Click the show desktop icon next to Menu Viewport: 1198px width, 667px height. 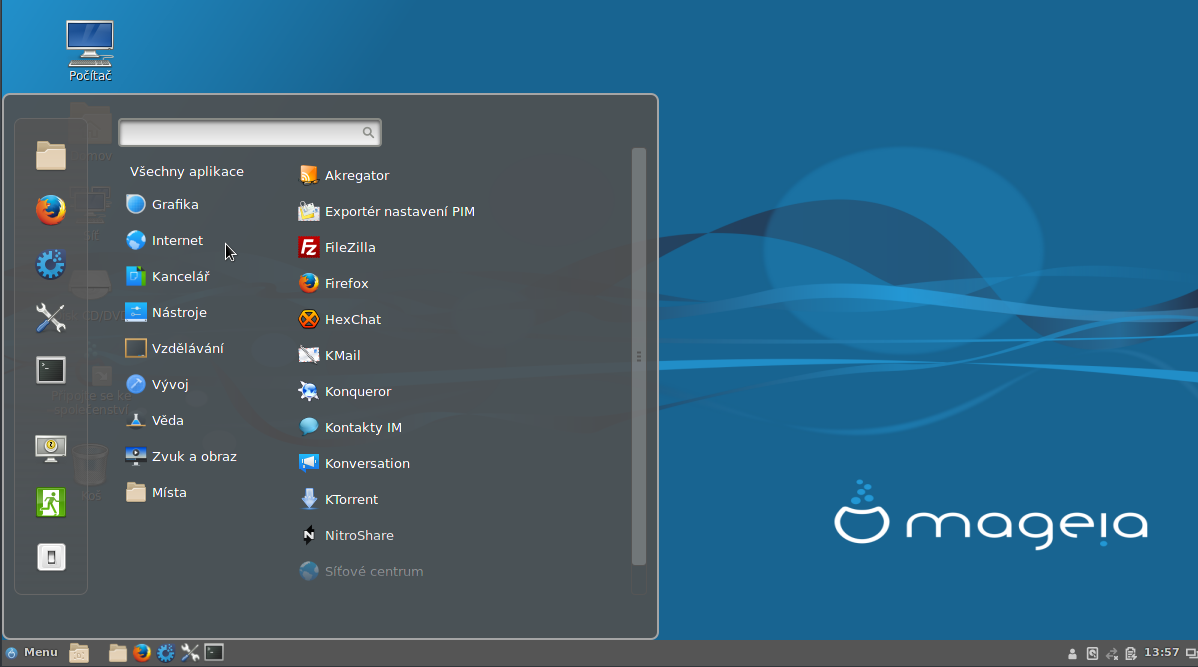point(79,652)
